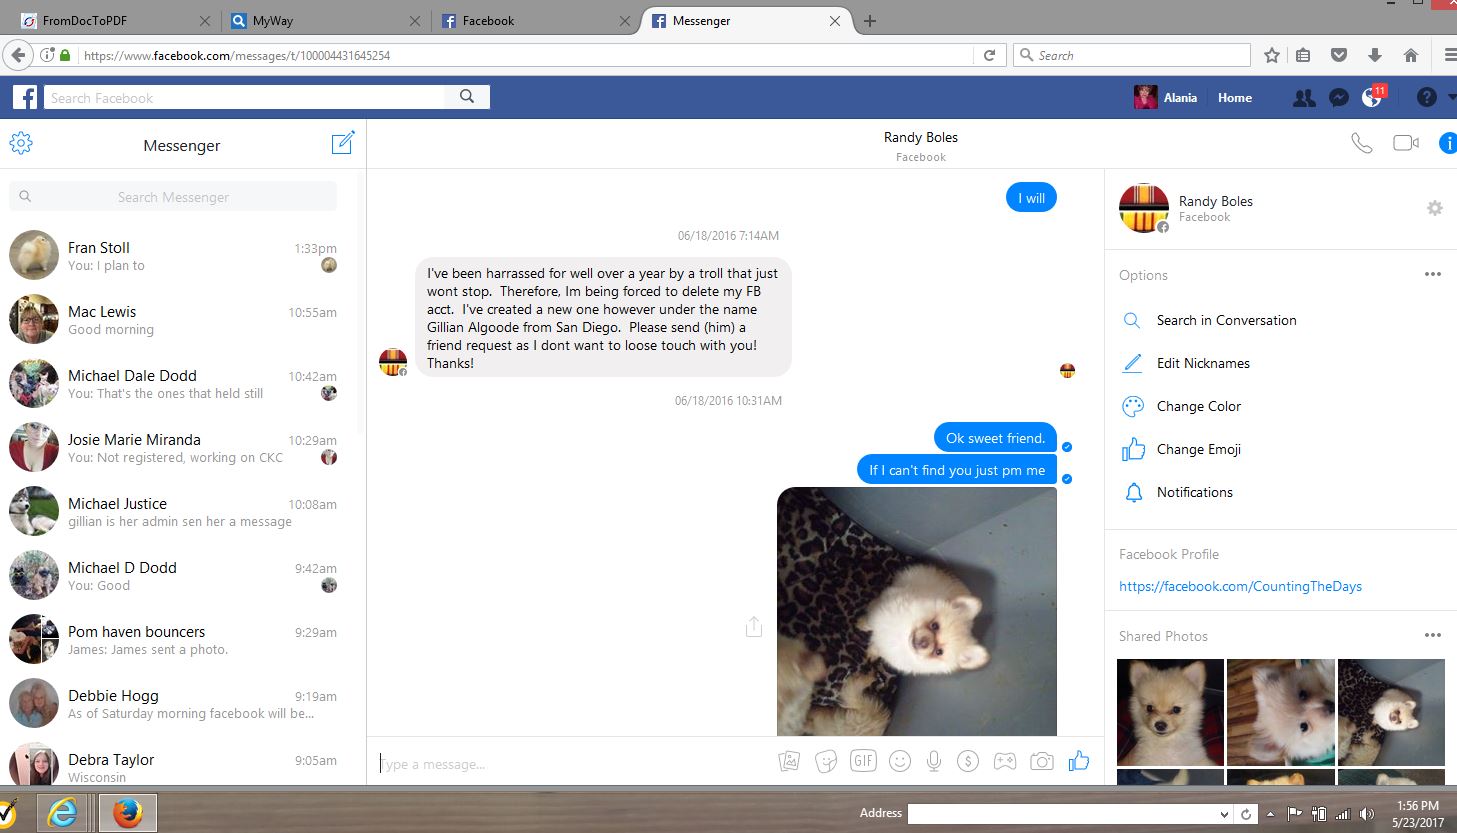Send a thumbs-up like in composer

tap(1079, 761)
